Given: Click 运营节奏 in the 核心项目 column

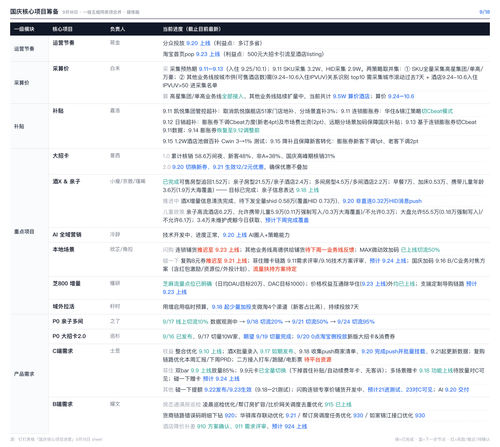Looking at the screenshot, I should point(63,43).
